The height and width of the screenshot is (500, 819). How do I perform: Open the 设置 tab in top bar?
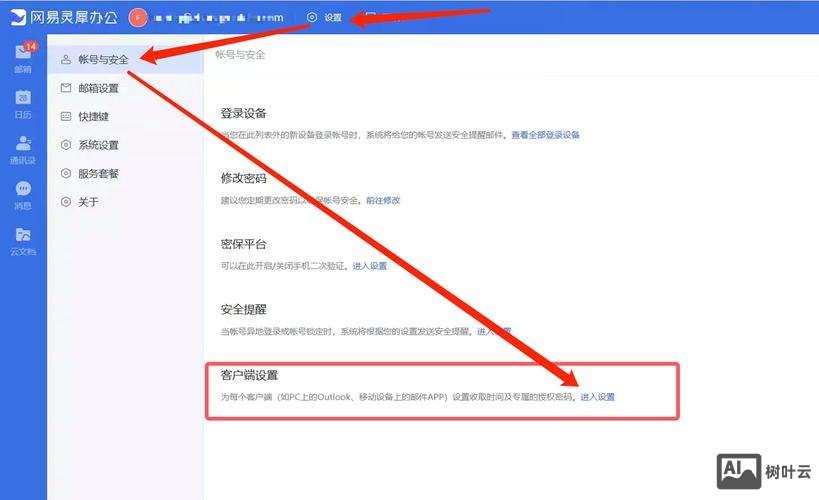324,17
